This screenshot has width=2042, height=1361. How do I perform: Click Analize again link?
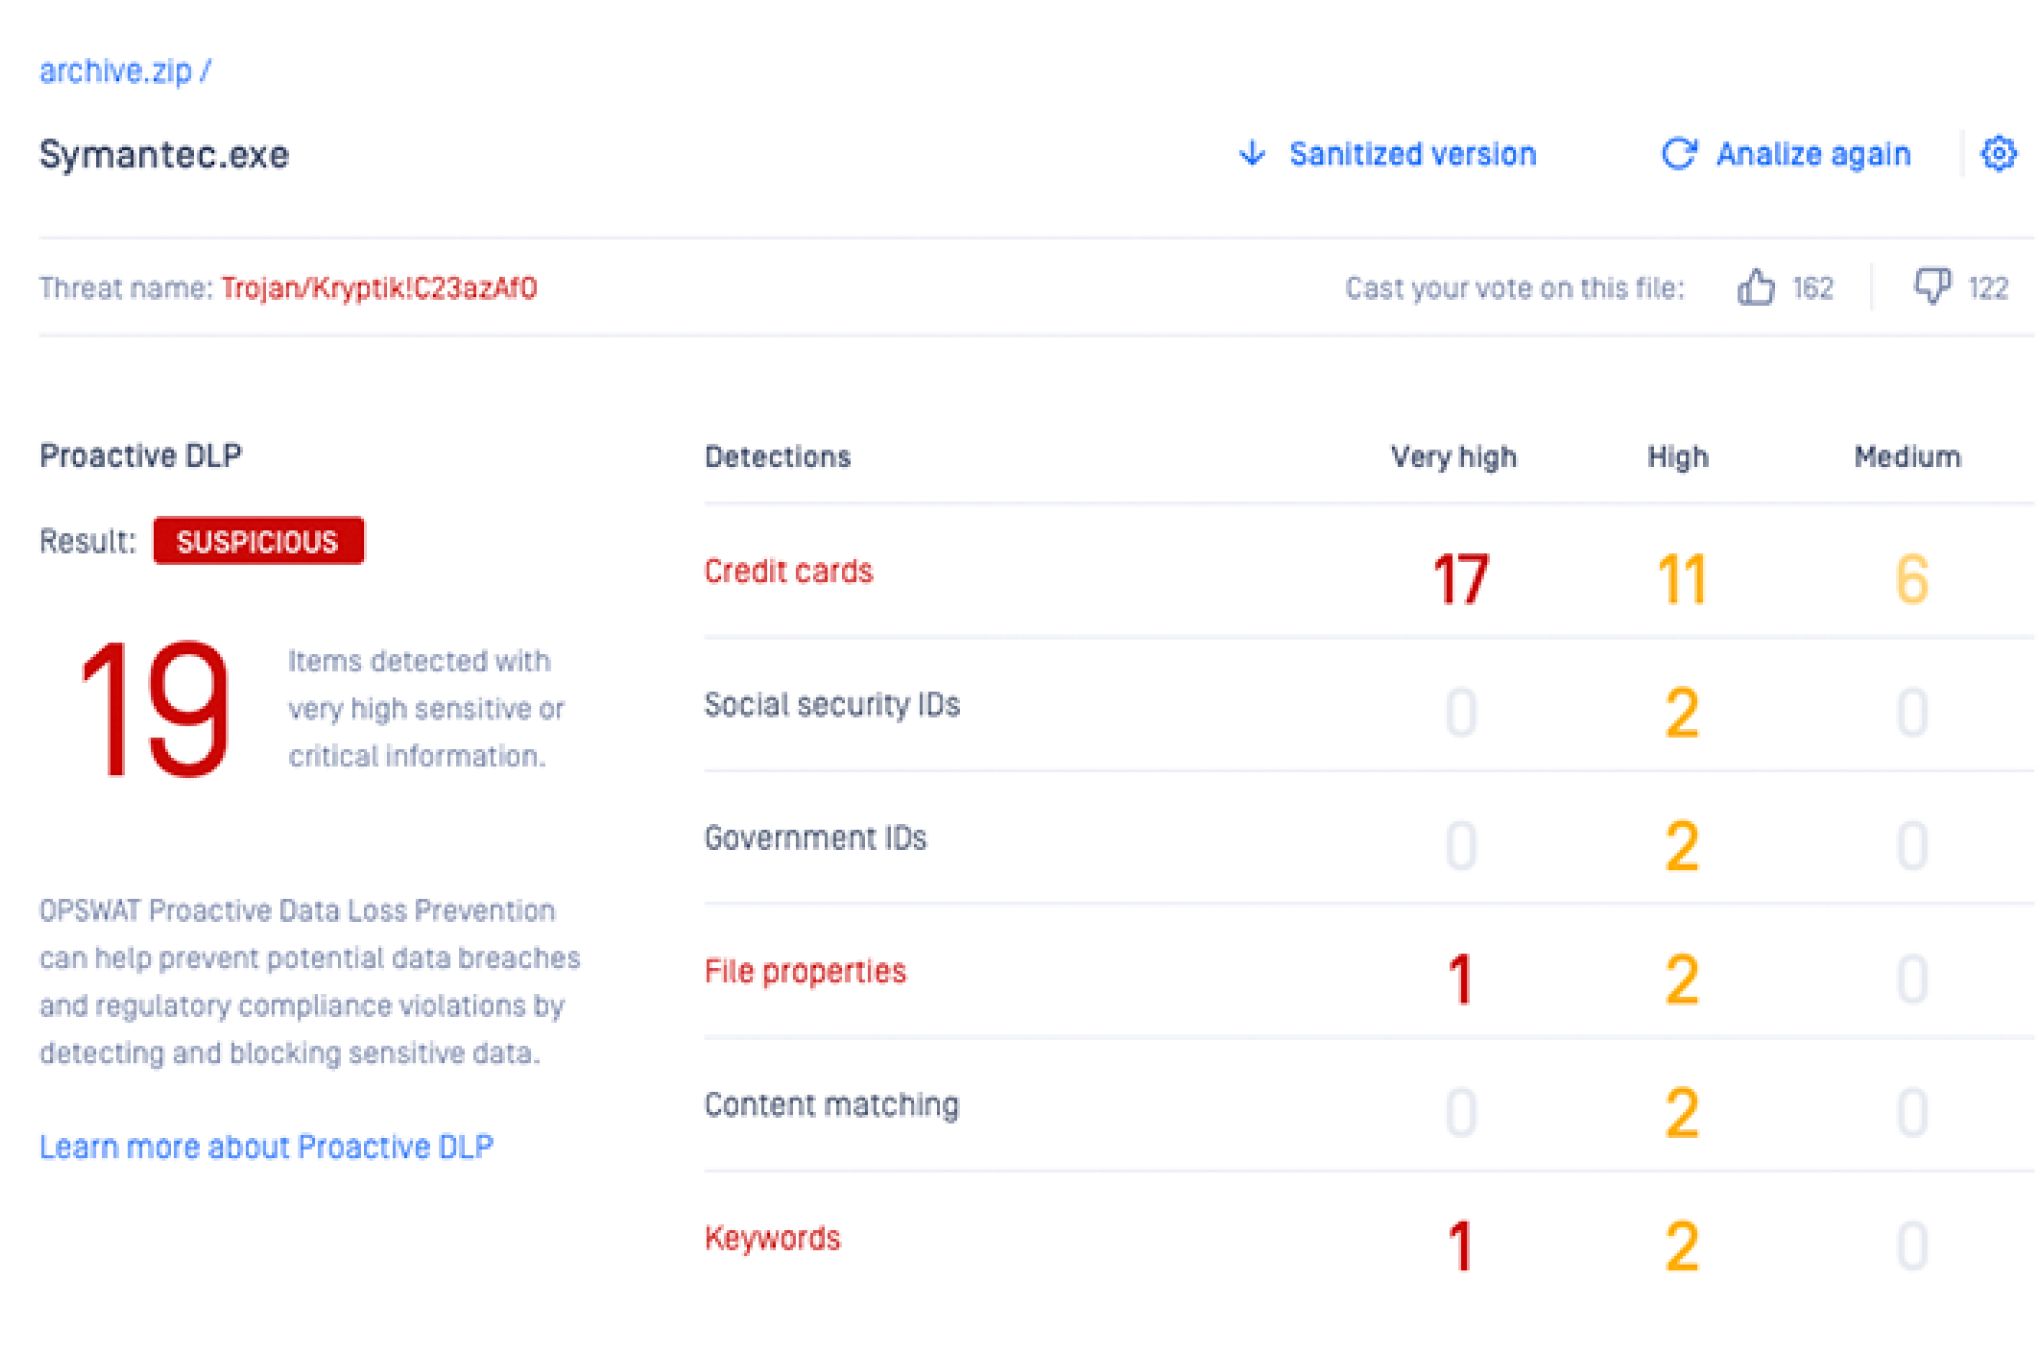pos(1813,154)
